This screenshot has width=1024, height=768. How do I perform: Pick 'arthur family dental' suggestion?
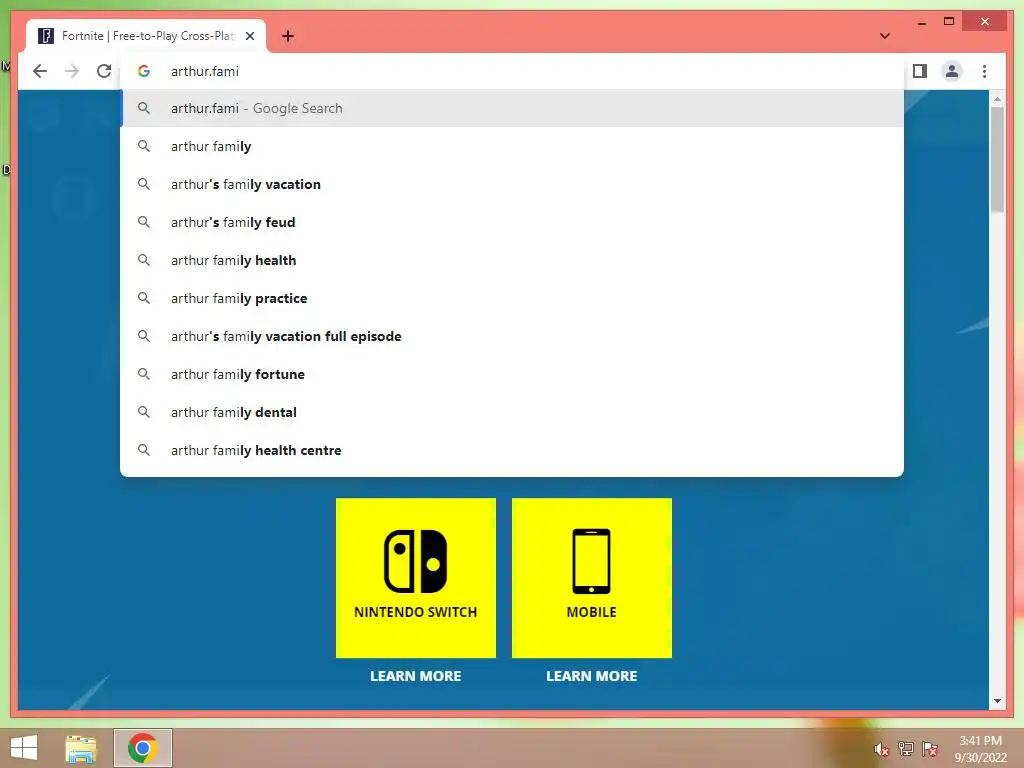(512, 412)
